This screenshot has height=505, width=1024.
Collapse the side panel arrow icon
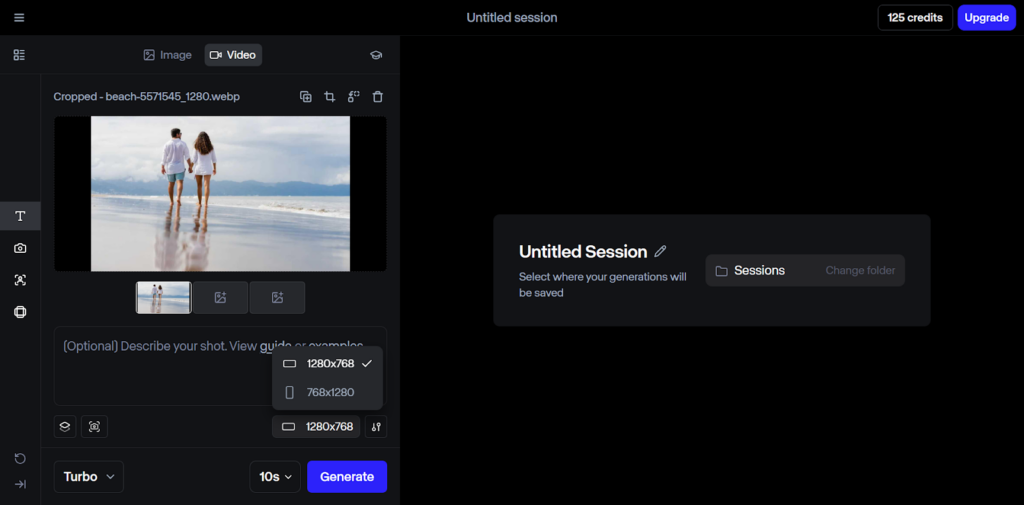coord(20,484)
